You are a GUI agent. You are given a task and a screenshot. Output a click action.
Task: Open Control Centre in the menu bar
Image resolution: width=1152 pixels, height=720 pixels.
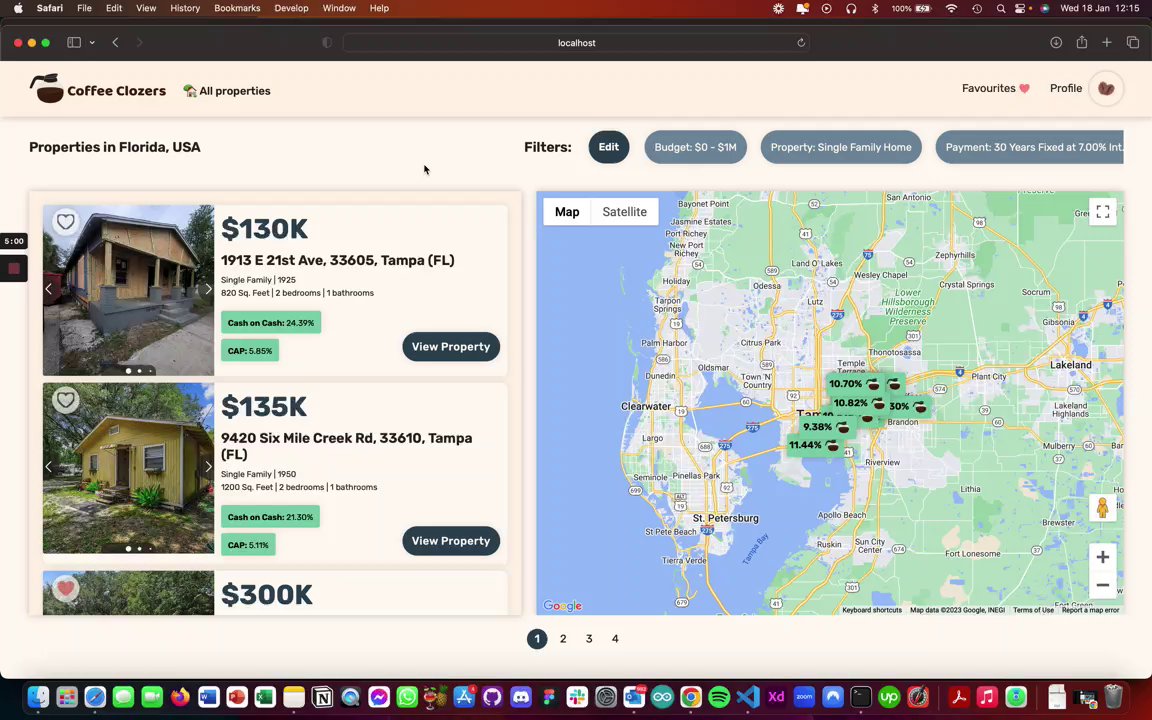pyautogui.click(x=1020, y=8)
